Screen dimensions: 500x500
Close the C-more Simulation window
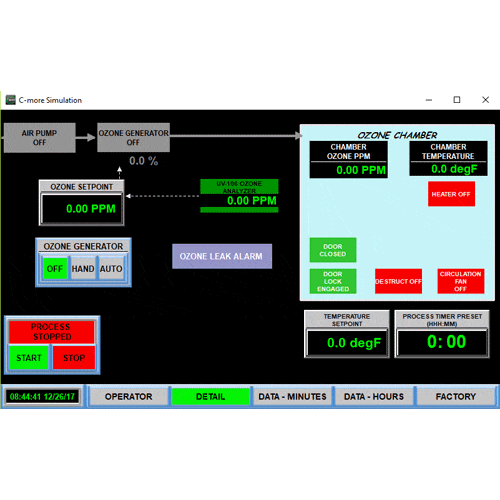pyautogui.click(x=486, y=100)
